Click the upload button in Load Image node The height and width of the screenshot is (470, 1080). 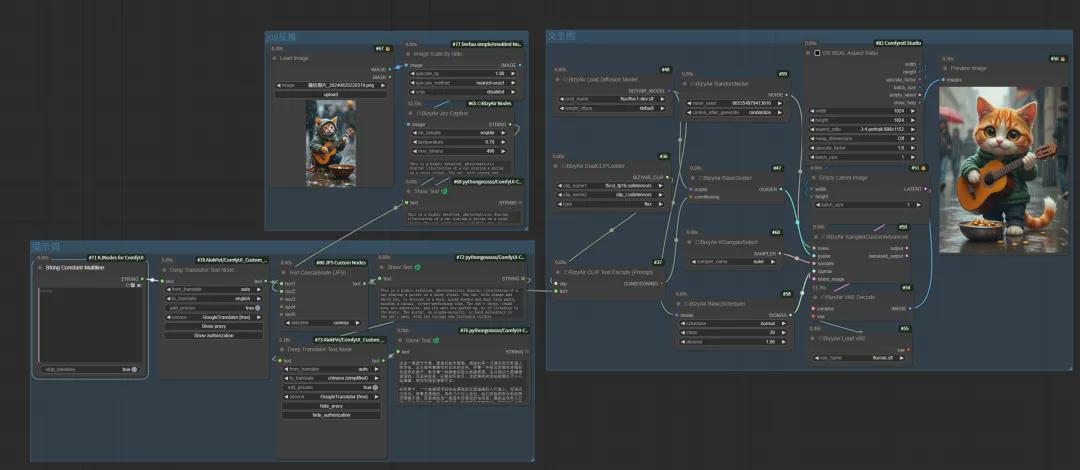pyautogui.click(x=330, y=94)
